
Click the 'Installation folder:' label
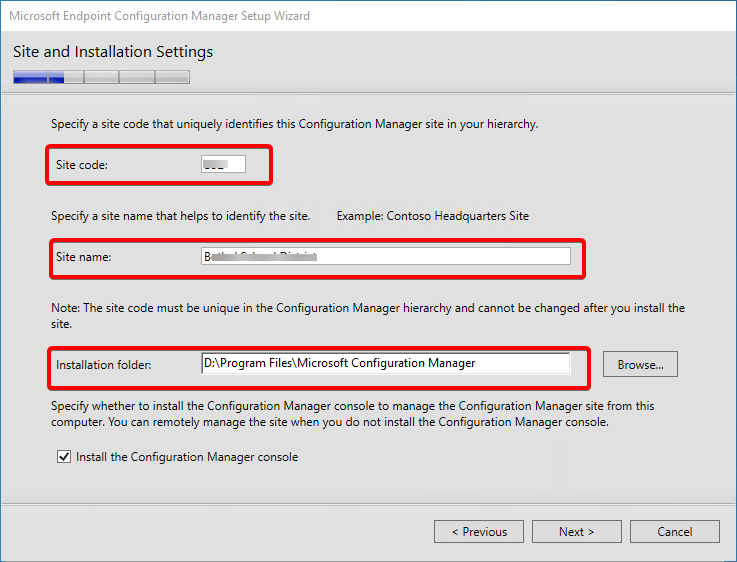[103, 365]
